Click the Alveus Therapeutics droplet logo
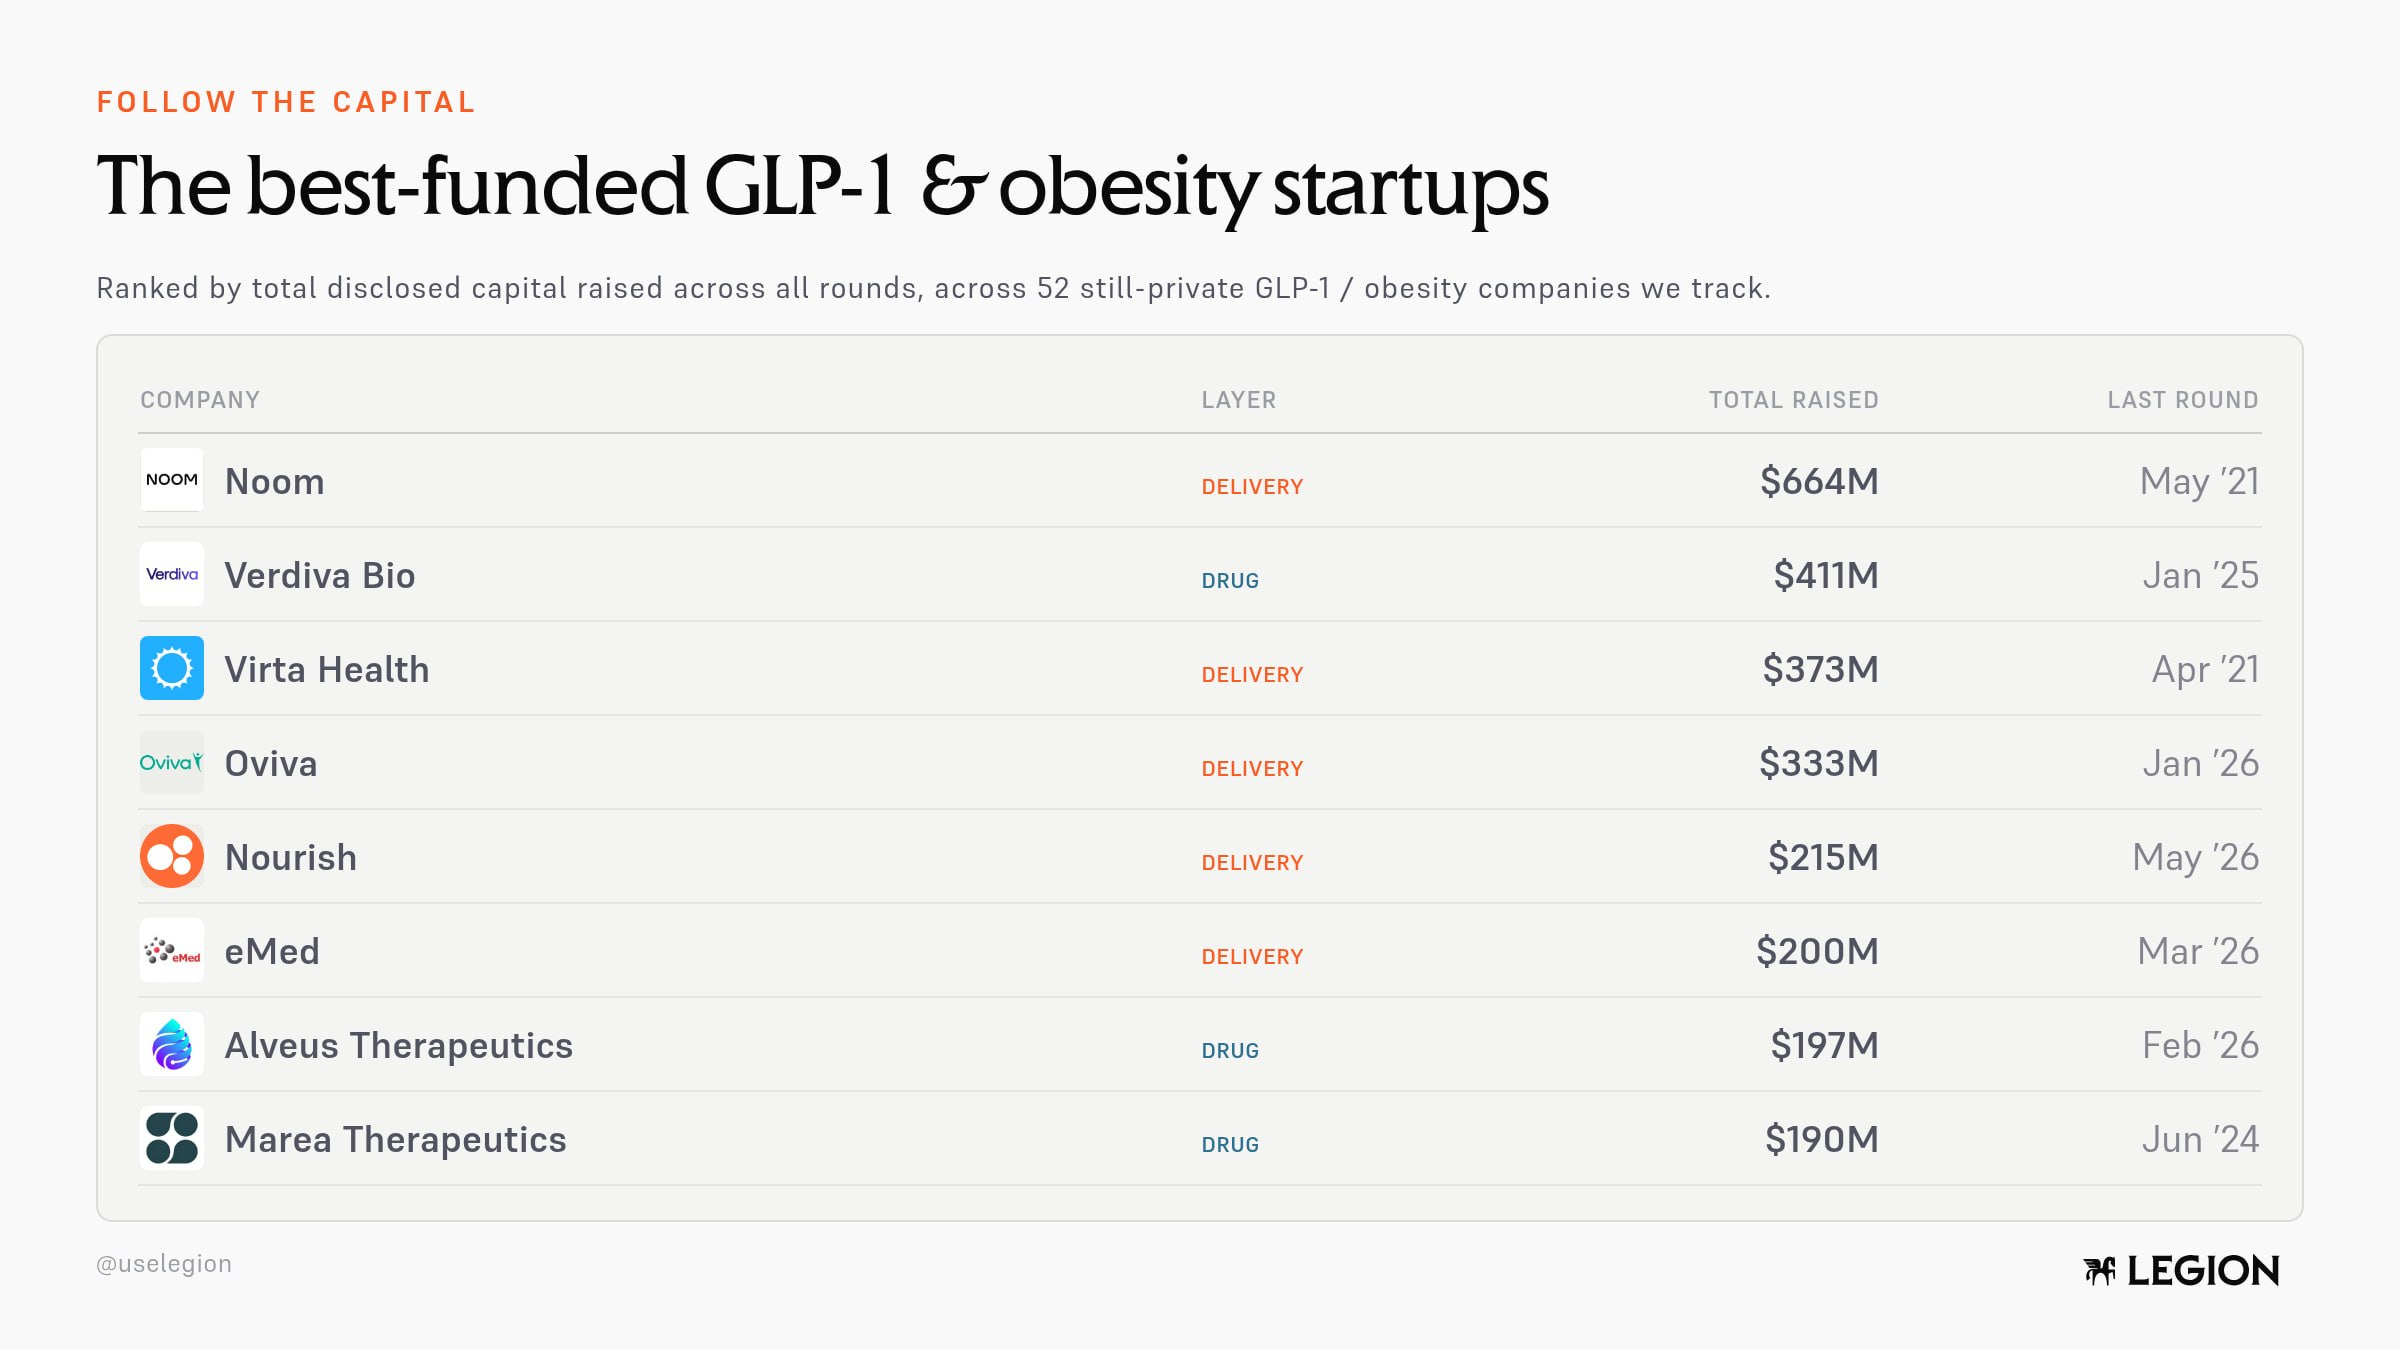Viewport: 2400px width, 1350px height. [x=172, y=1044]
